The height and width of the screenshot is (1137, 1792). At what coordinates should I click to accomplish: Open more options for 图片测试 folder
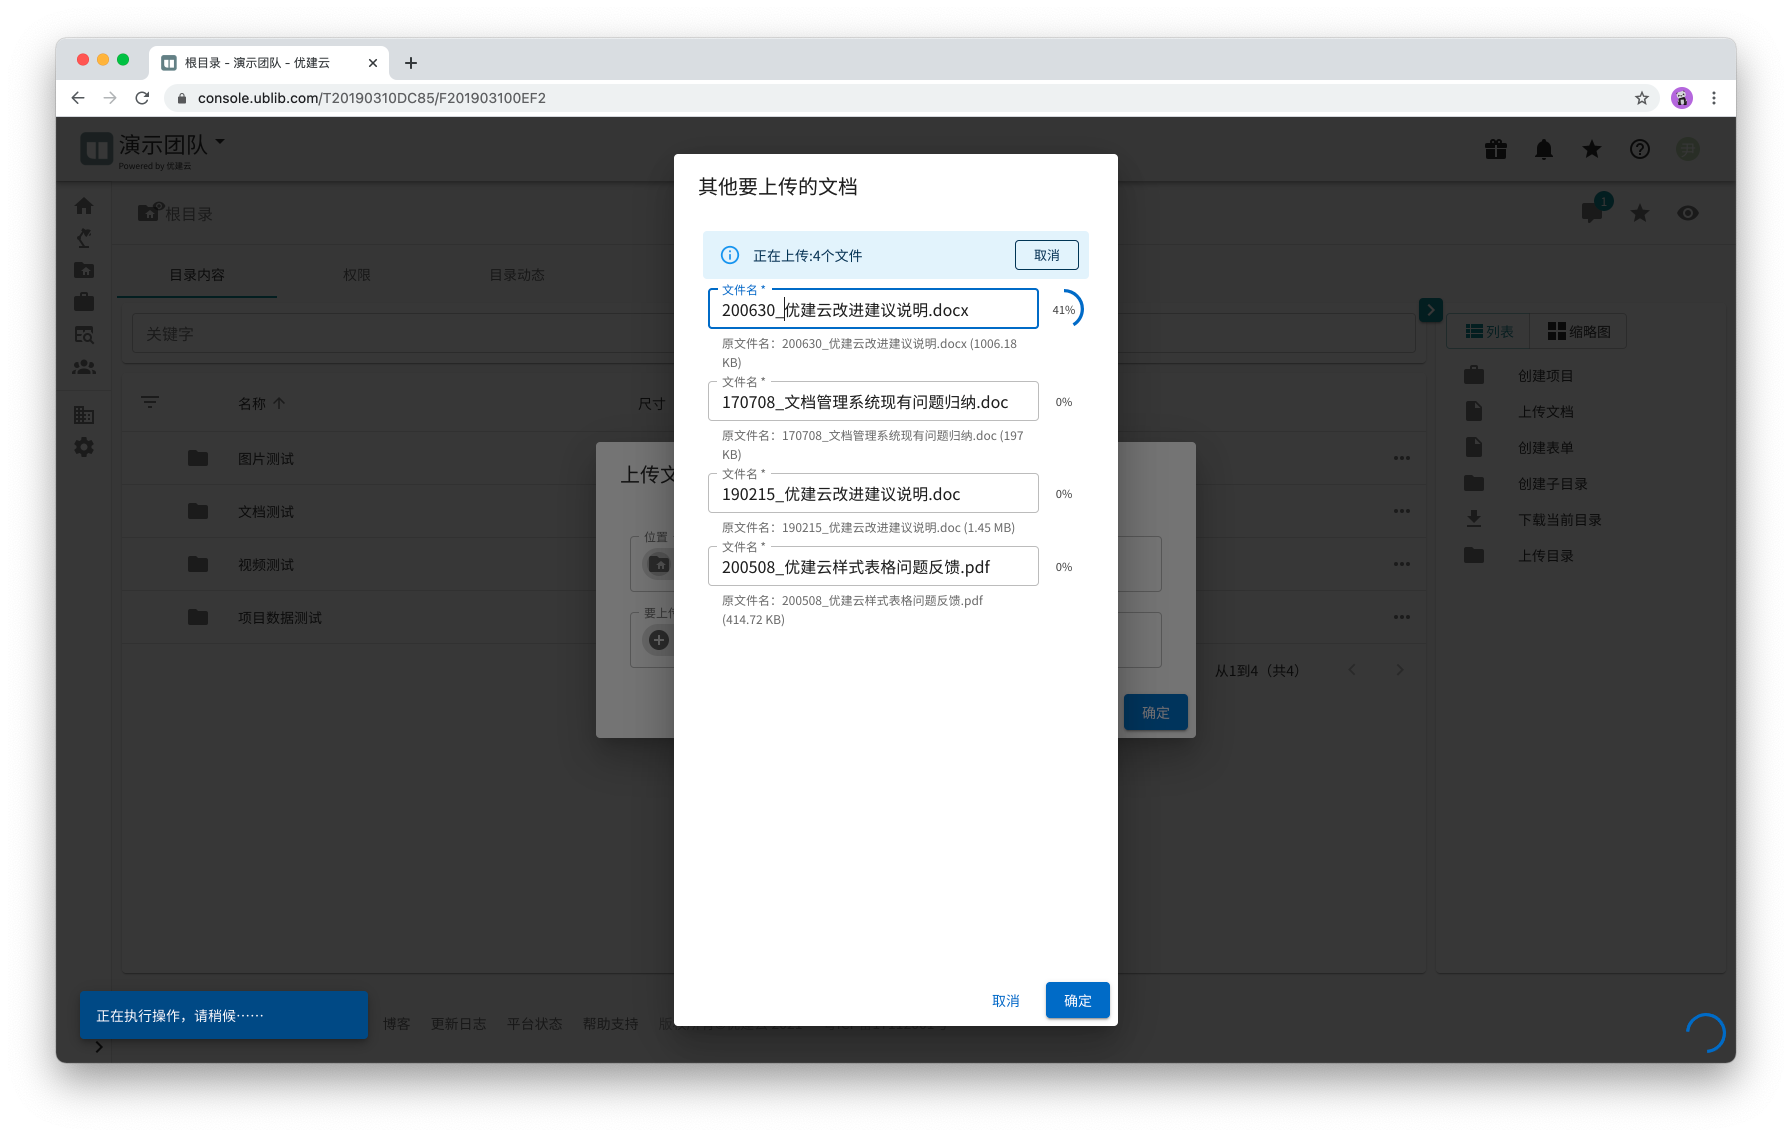tap(1402, 458)
